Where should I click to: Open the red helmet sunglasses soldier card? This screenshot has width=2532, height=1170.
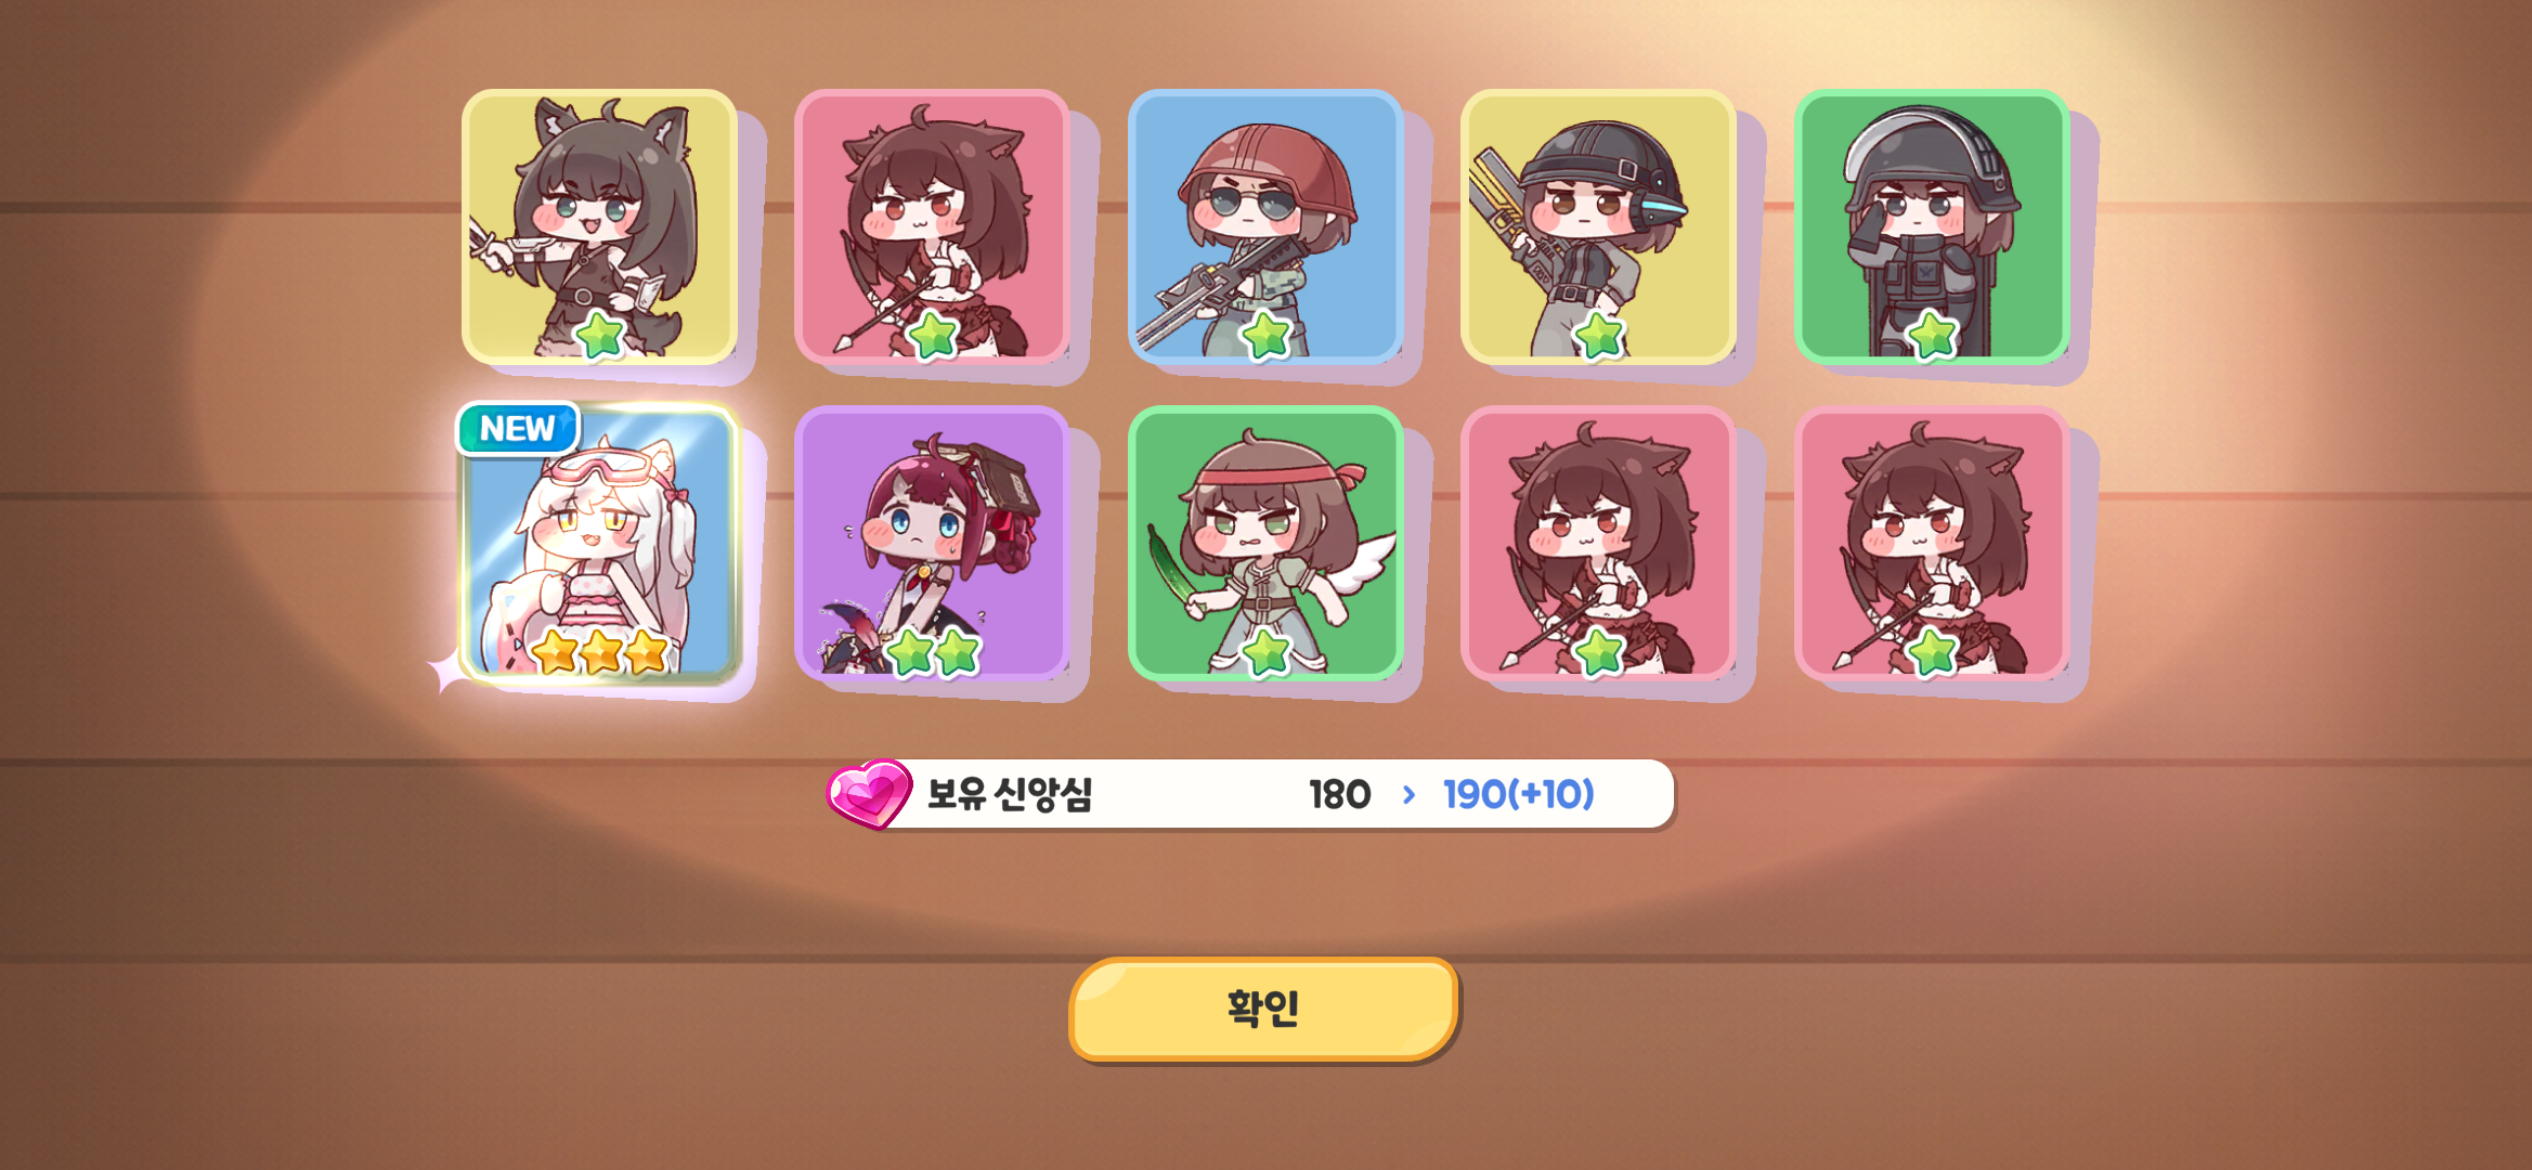pyautogui.click(x=1266, y=227)
